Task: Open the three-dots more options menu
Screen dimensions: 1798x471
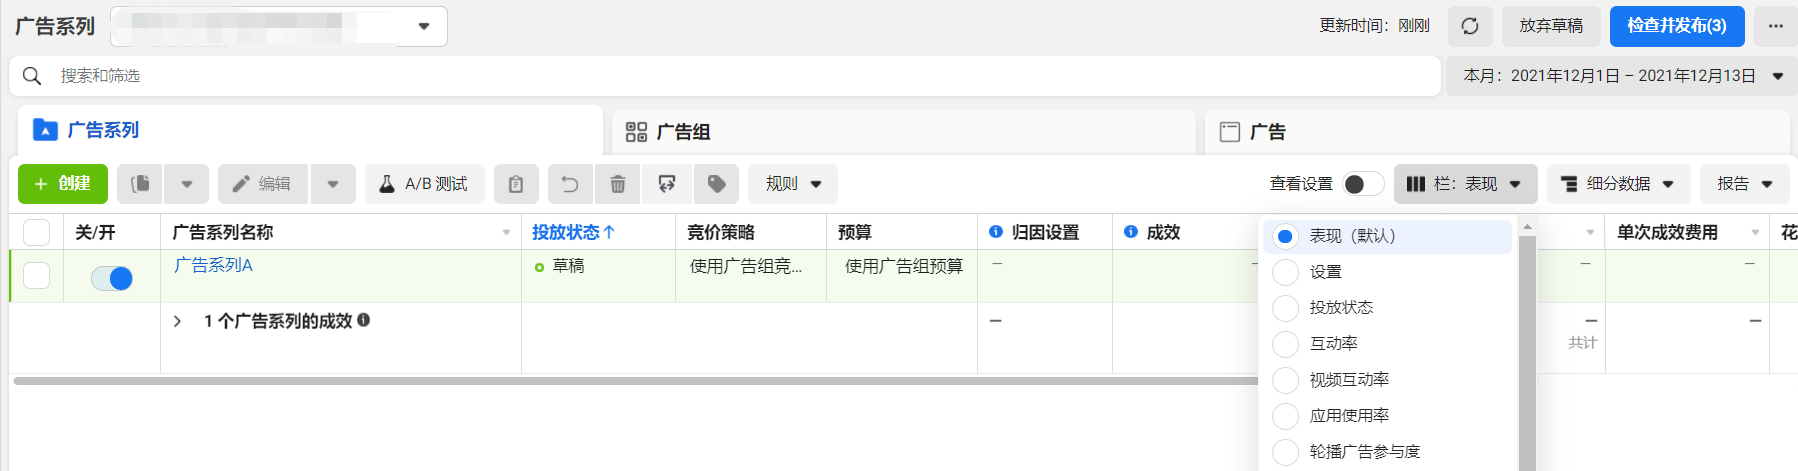Action: click(1775, 26)
